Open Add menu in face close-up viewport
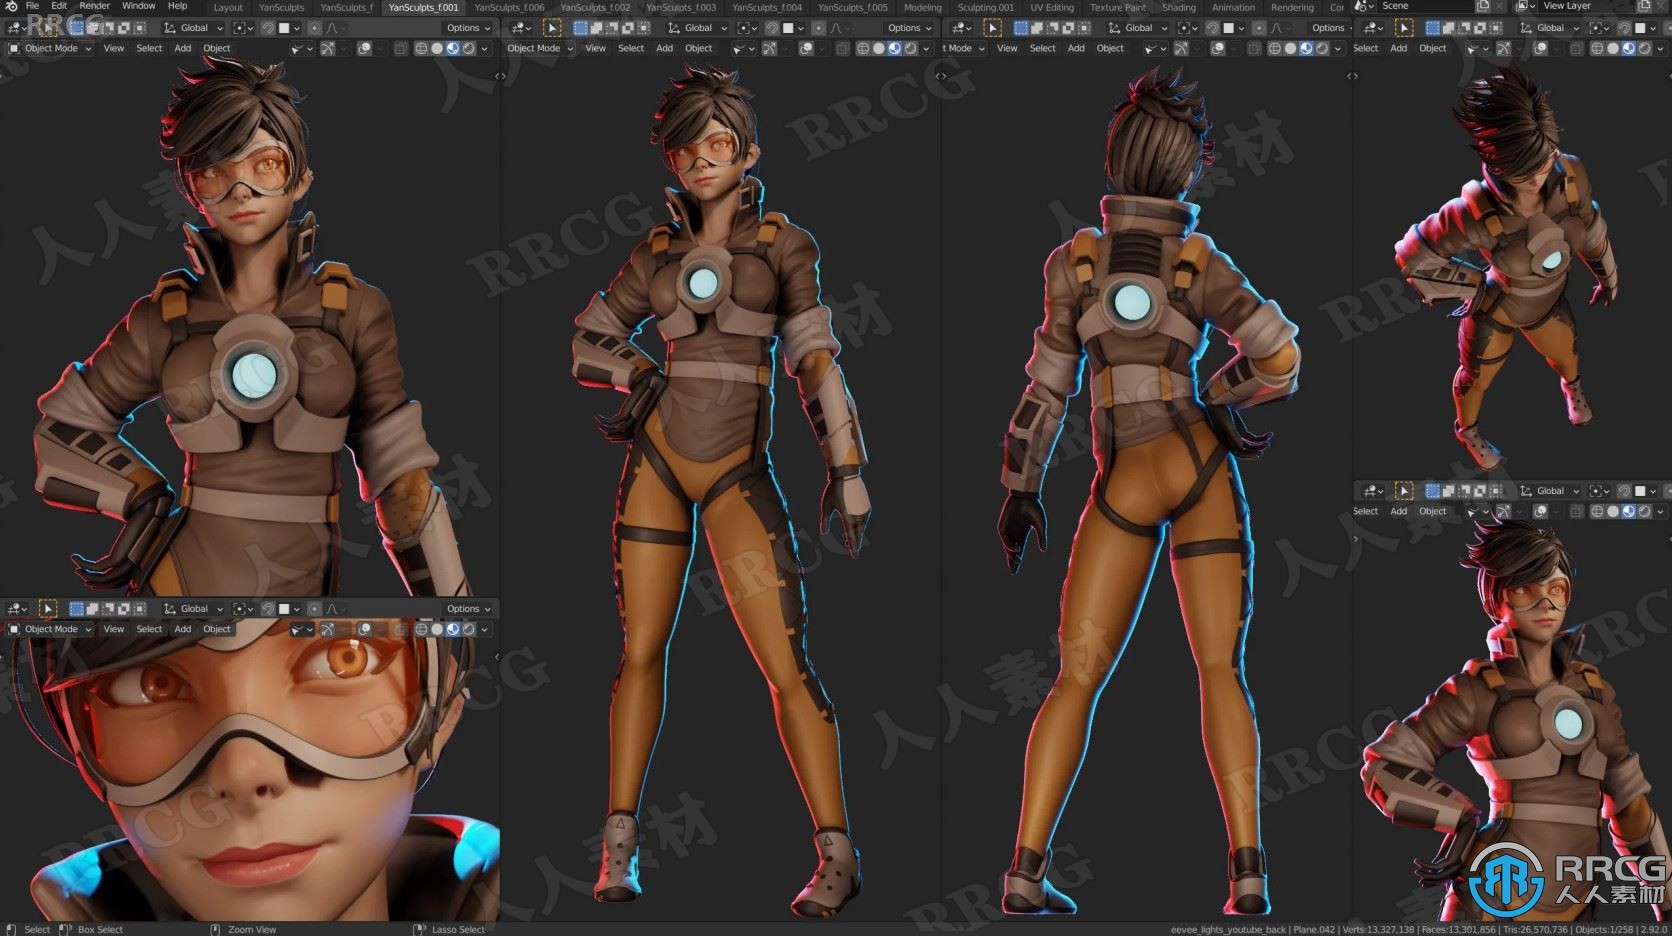Viewport: 1672px width, 936px height. [182, 629]
